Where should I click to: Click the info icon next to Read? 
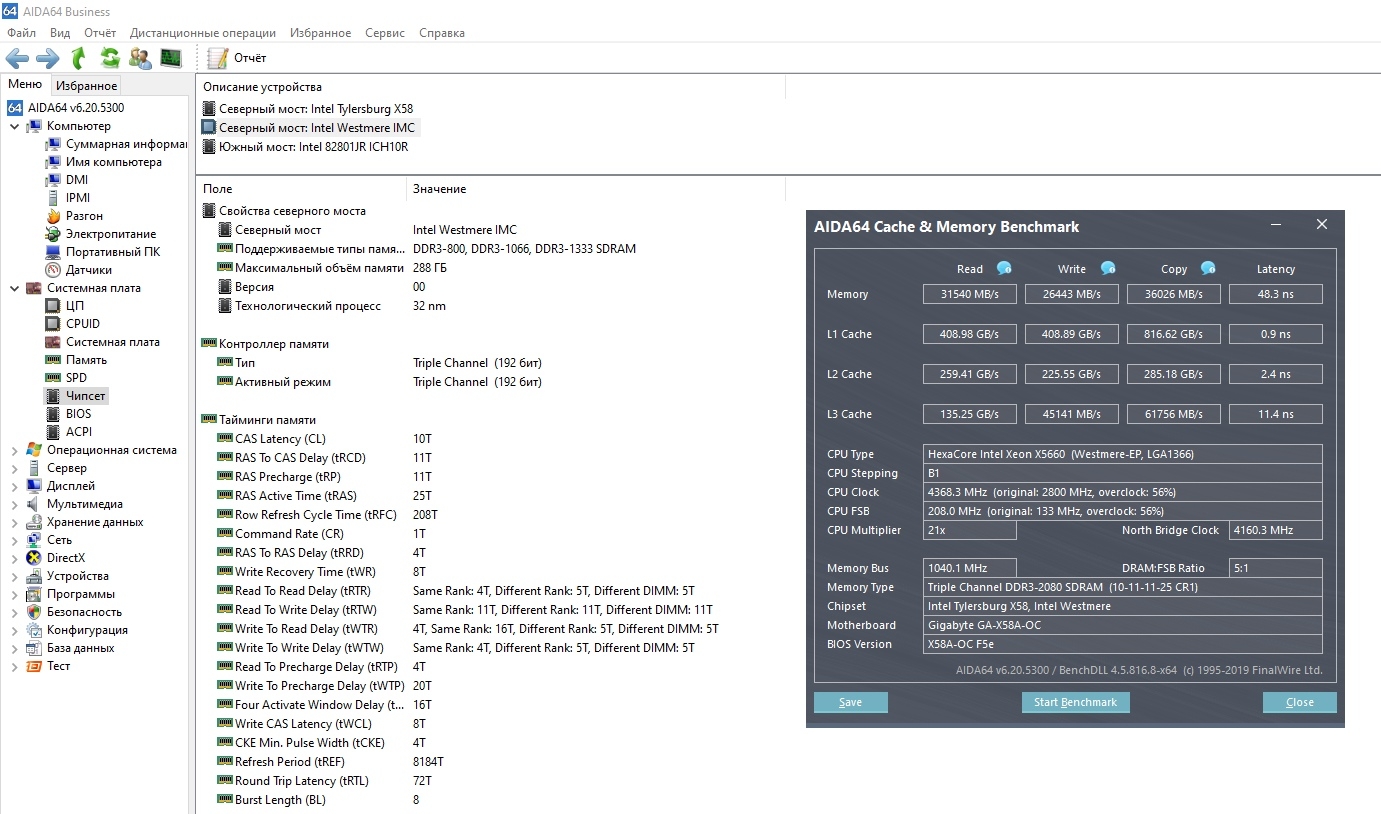coord(1004,268)
